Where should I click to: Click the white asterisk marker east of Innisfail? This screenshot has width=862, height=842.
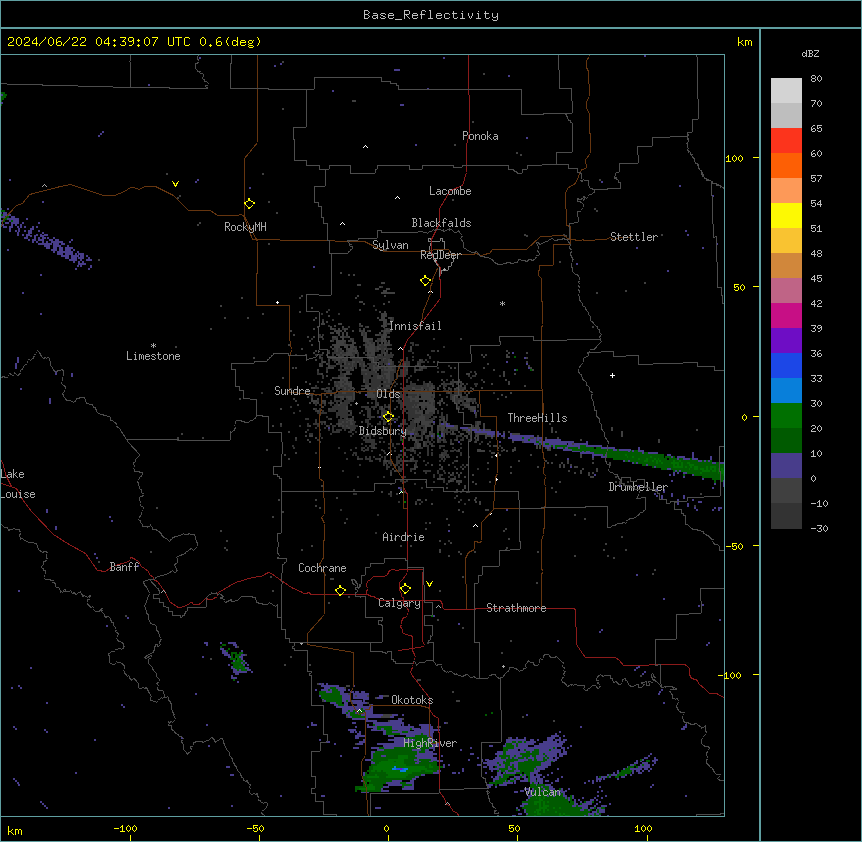(x=502, y=303)
